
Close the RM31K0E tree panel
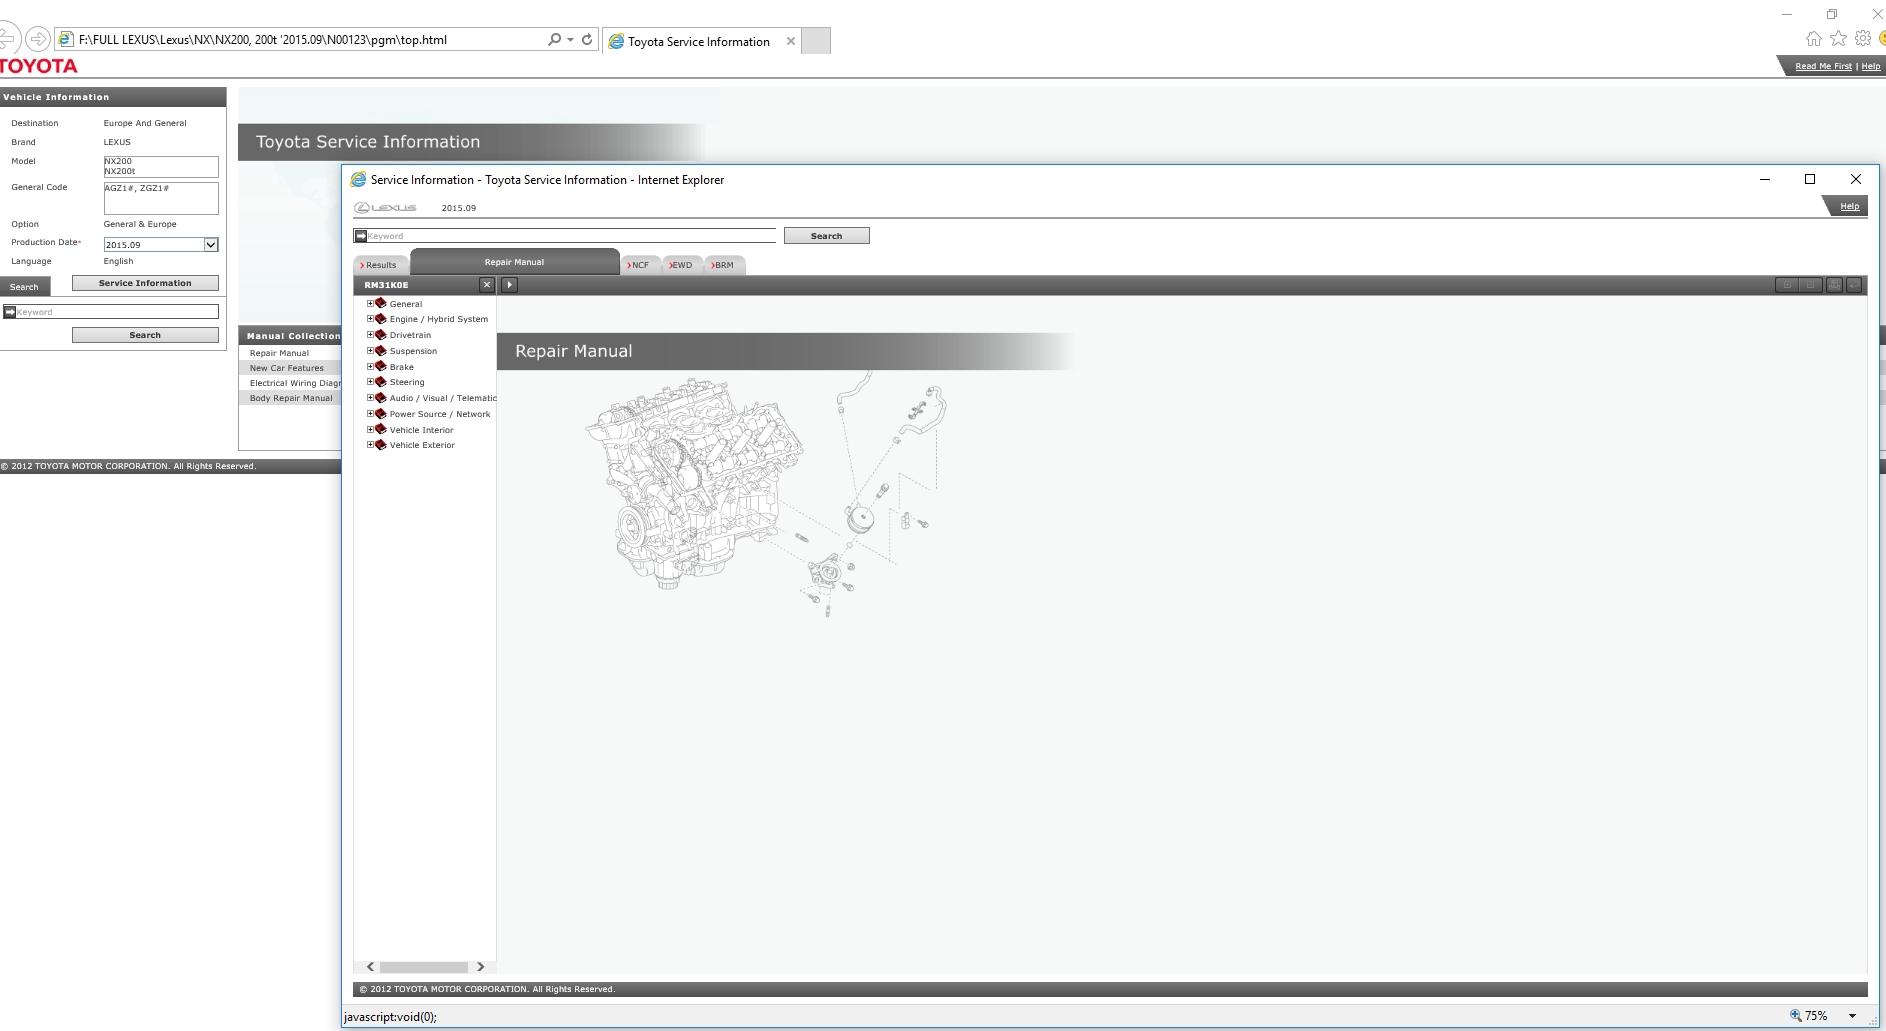pos(487,285)
